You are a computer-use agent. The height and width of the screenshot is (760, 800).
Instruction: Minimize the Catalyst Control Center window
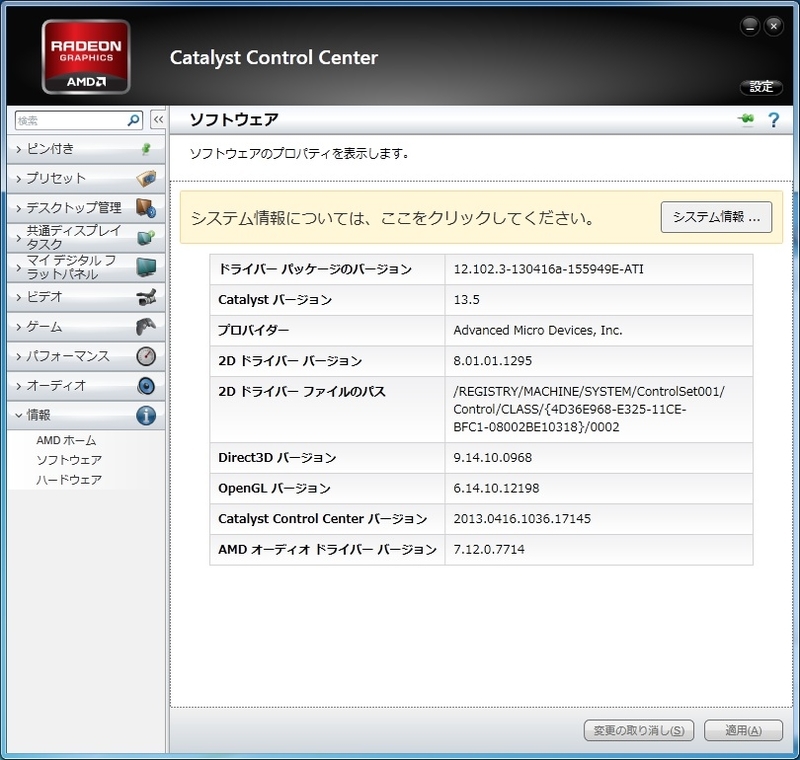[749, 26]
